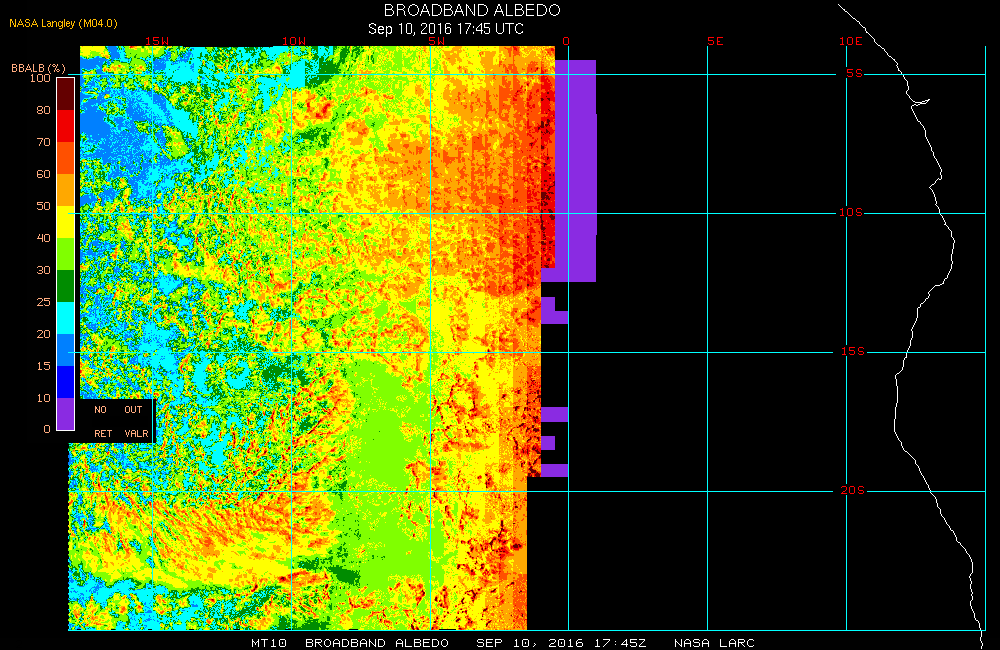
Task: Click the 10S latitude label
Action: coord(851,212)
